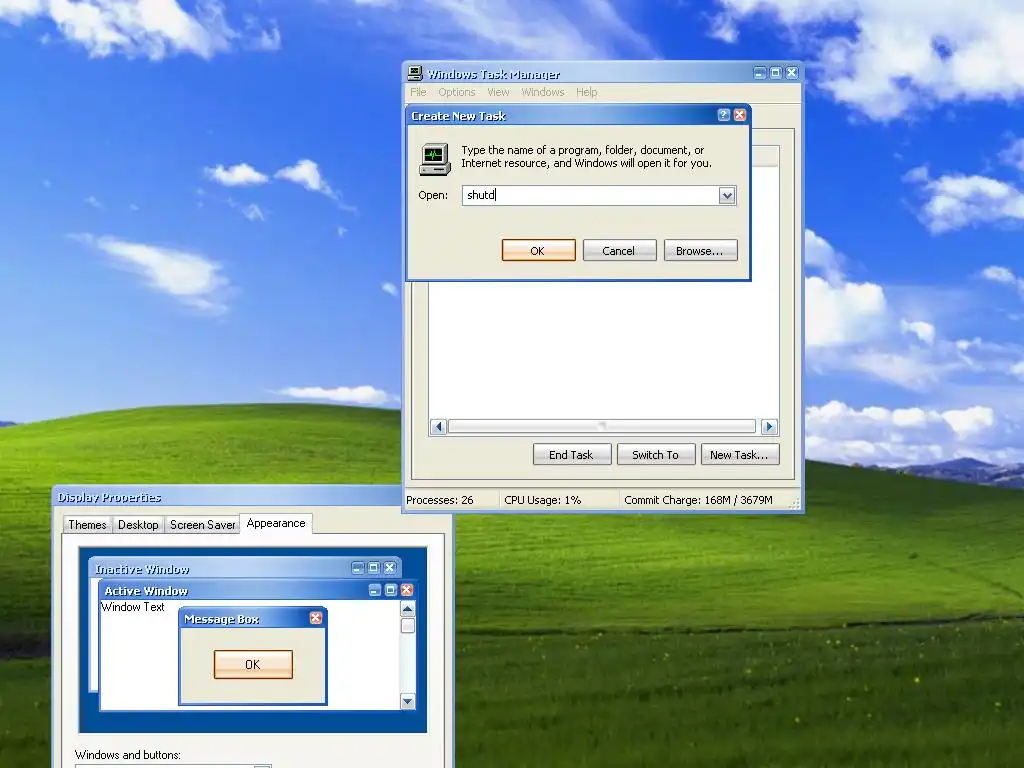
Task: Open the Help menu in Task Manager
Action: pos(586,92)
